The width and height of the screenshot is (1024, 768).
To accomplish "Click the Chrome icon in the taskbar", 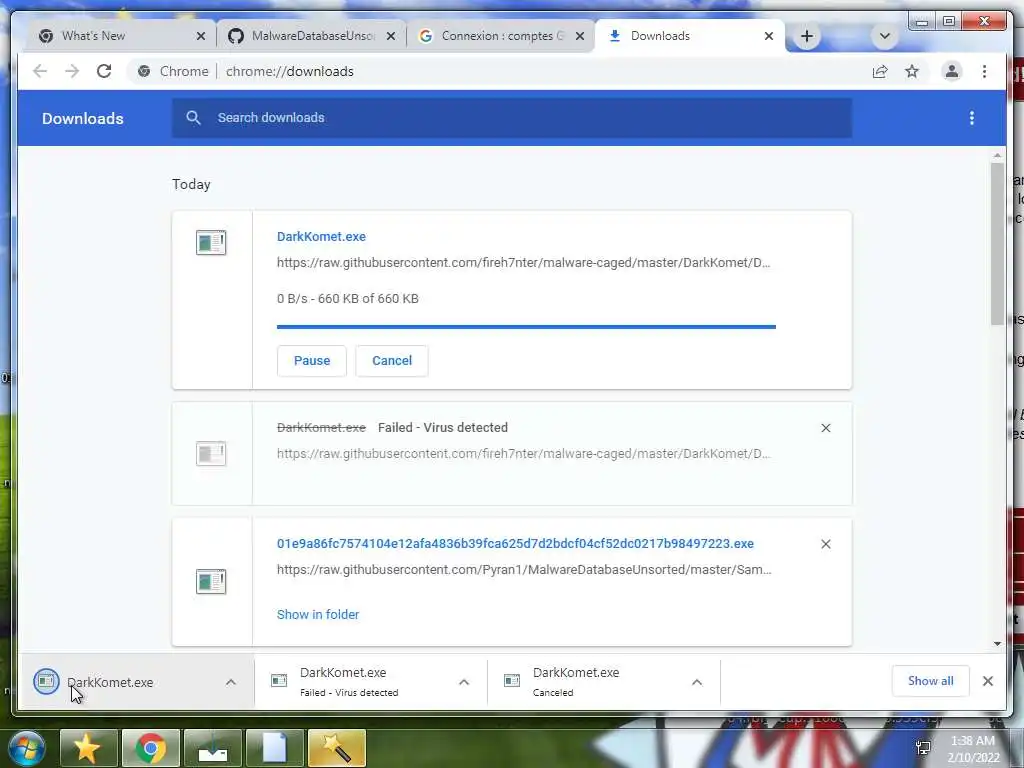I will coord(151,748).
